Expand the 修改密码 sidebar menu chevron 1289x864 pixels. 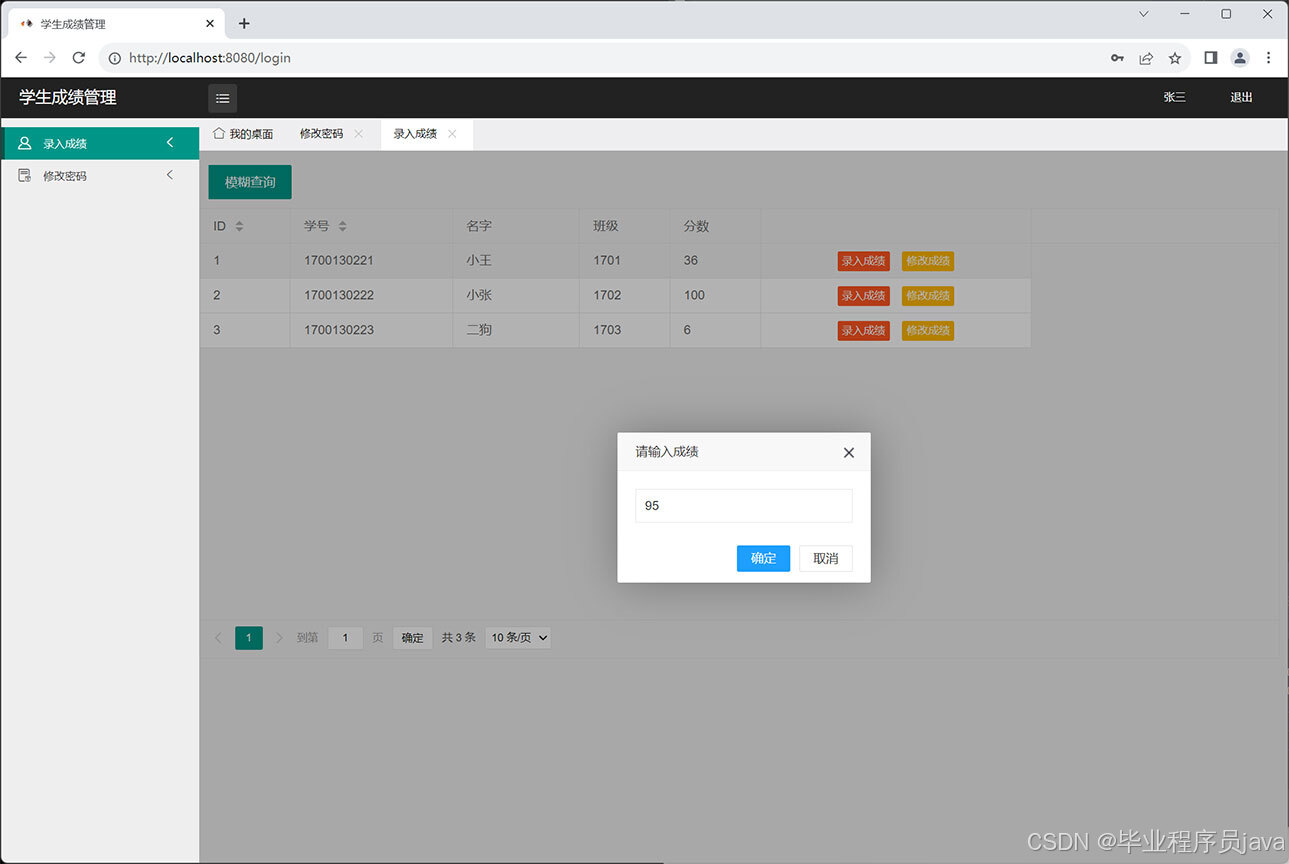[170, 175]
